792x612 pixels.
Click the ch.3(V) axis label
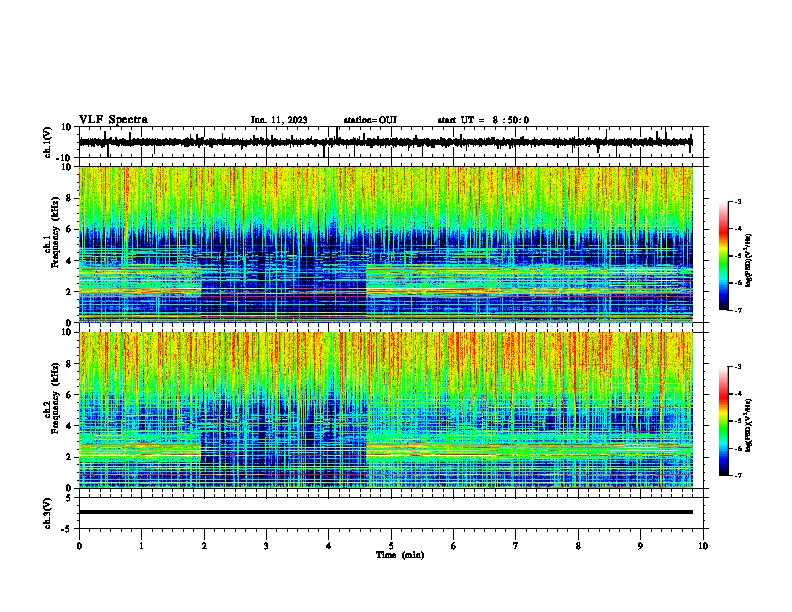48,513
